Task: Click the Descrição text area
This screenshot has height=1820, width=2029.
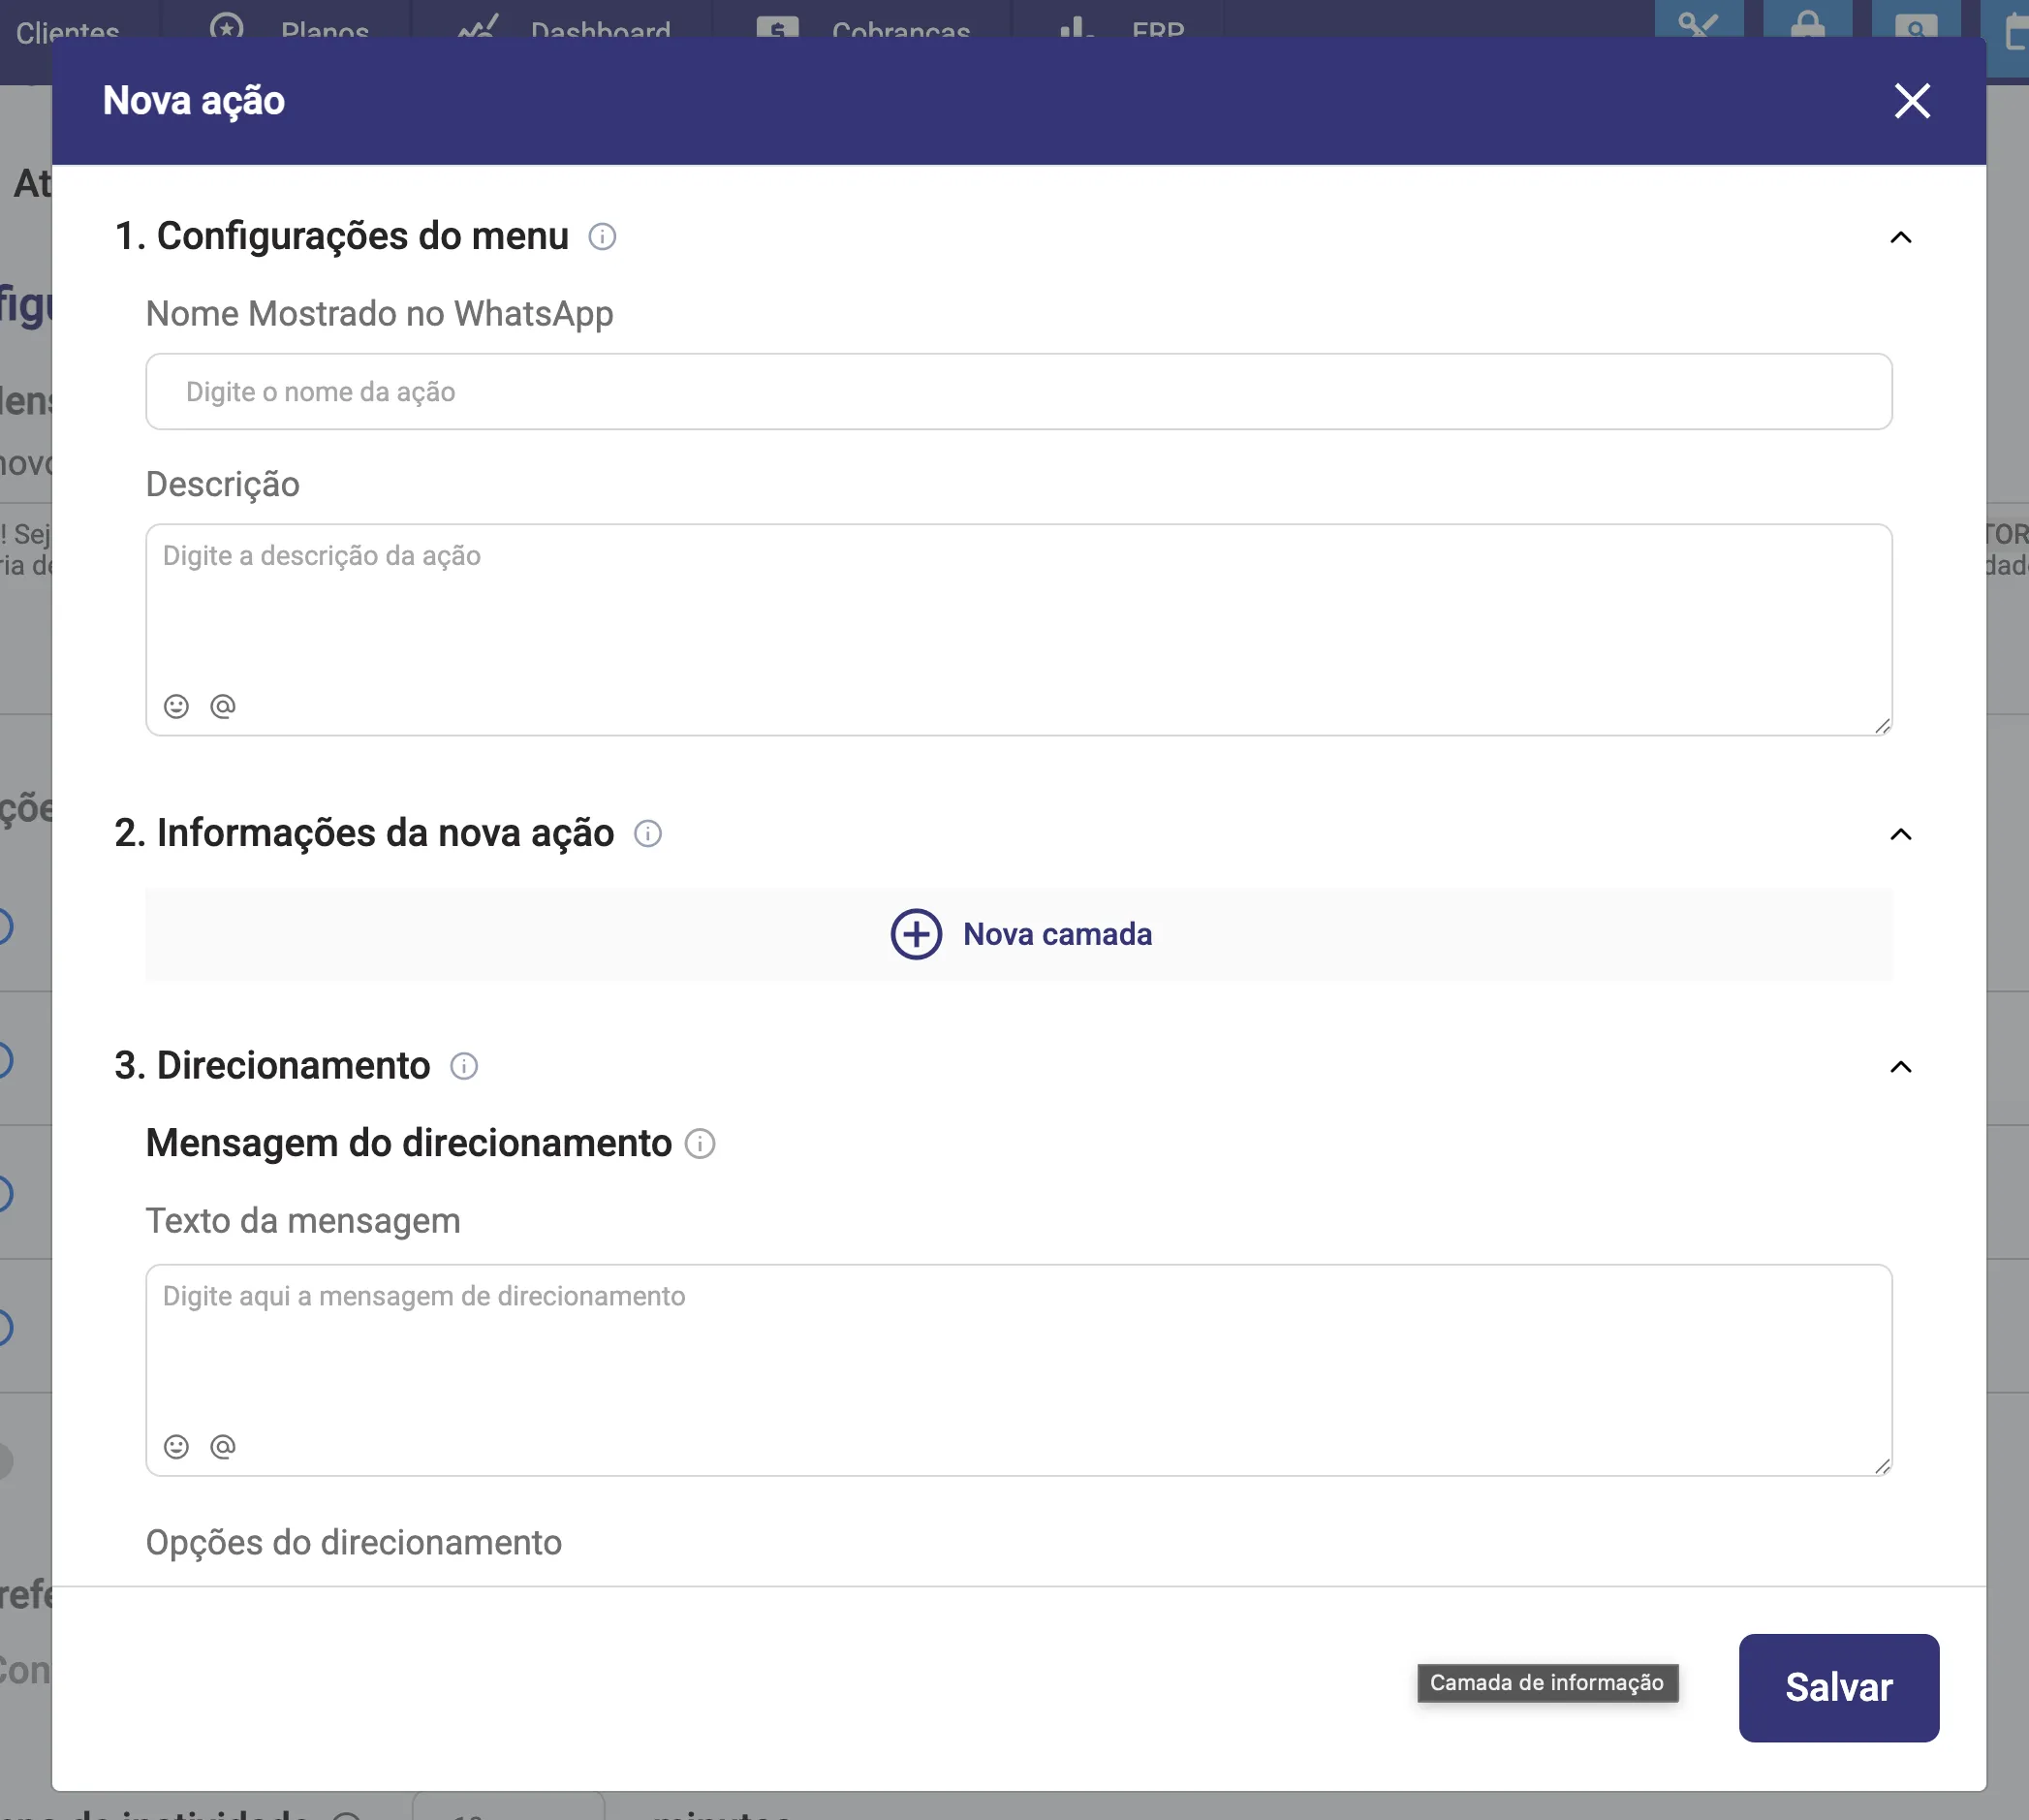Action: coord(1018,630)
